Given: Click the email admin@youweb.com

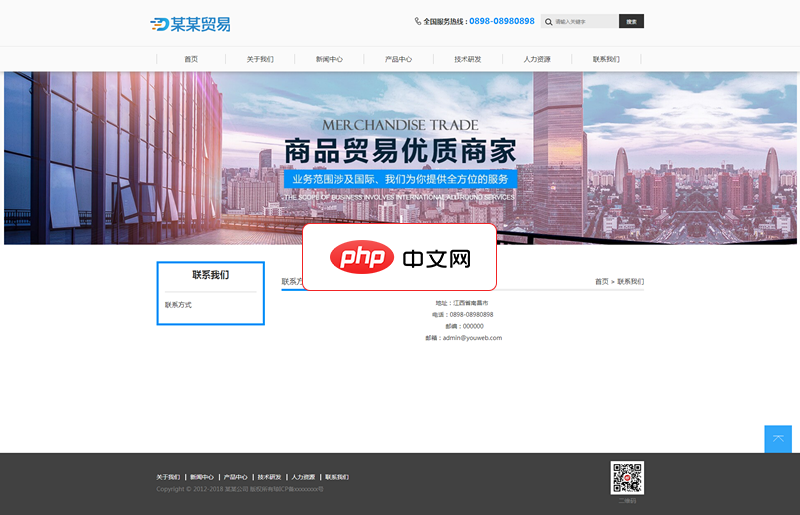Looking at the screenshot, I should 464,338.
